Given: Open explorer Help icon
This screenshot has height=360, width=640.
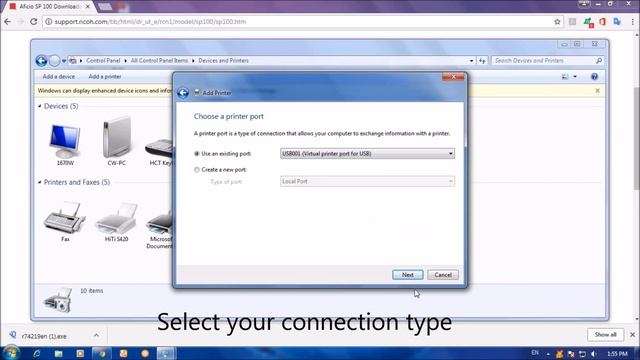Looking at the screenshot, I should [x=594, y=77].
